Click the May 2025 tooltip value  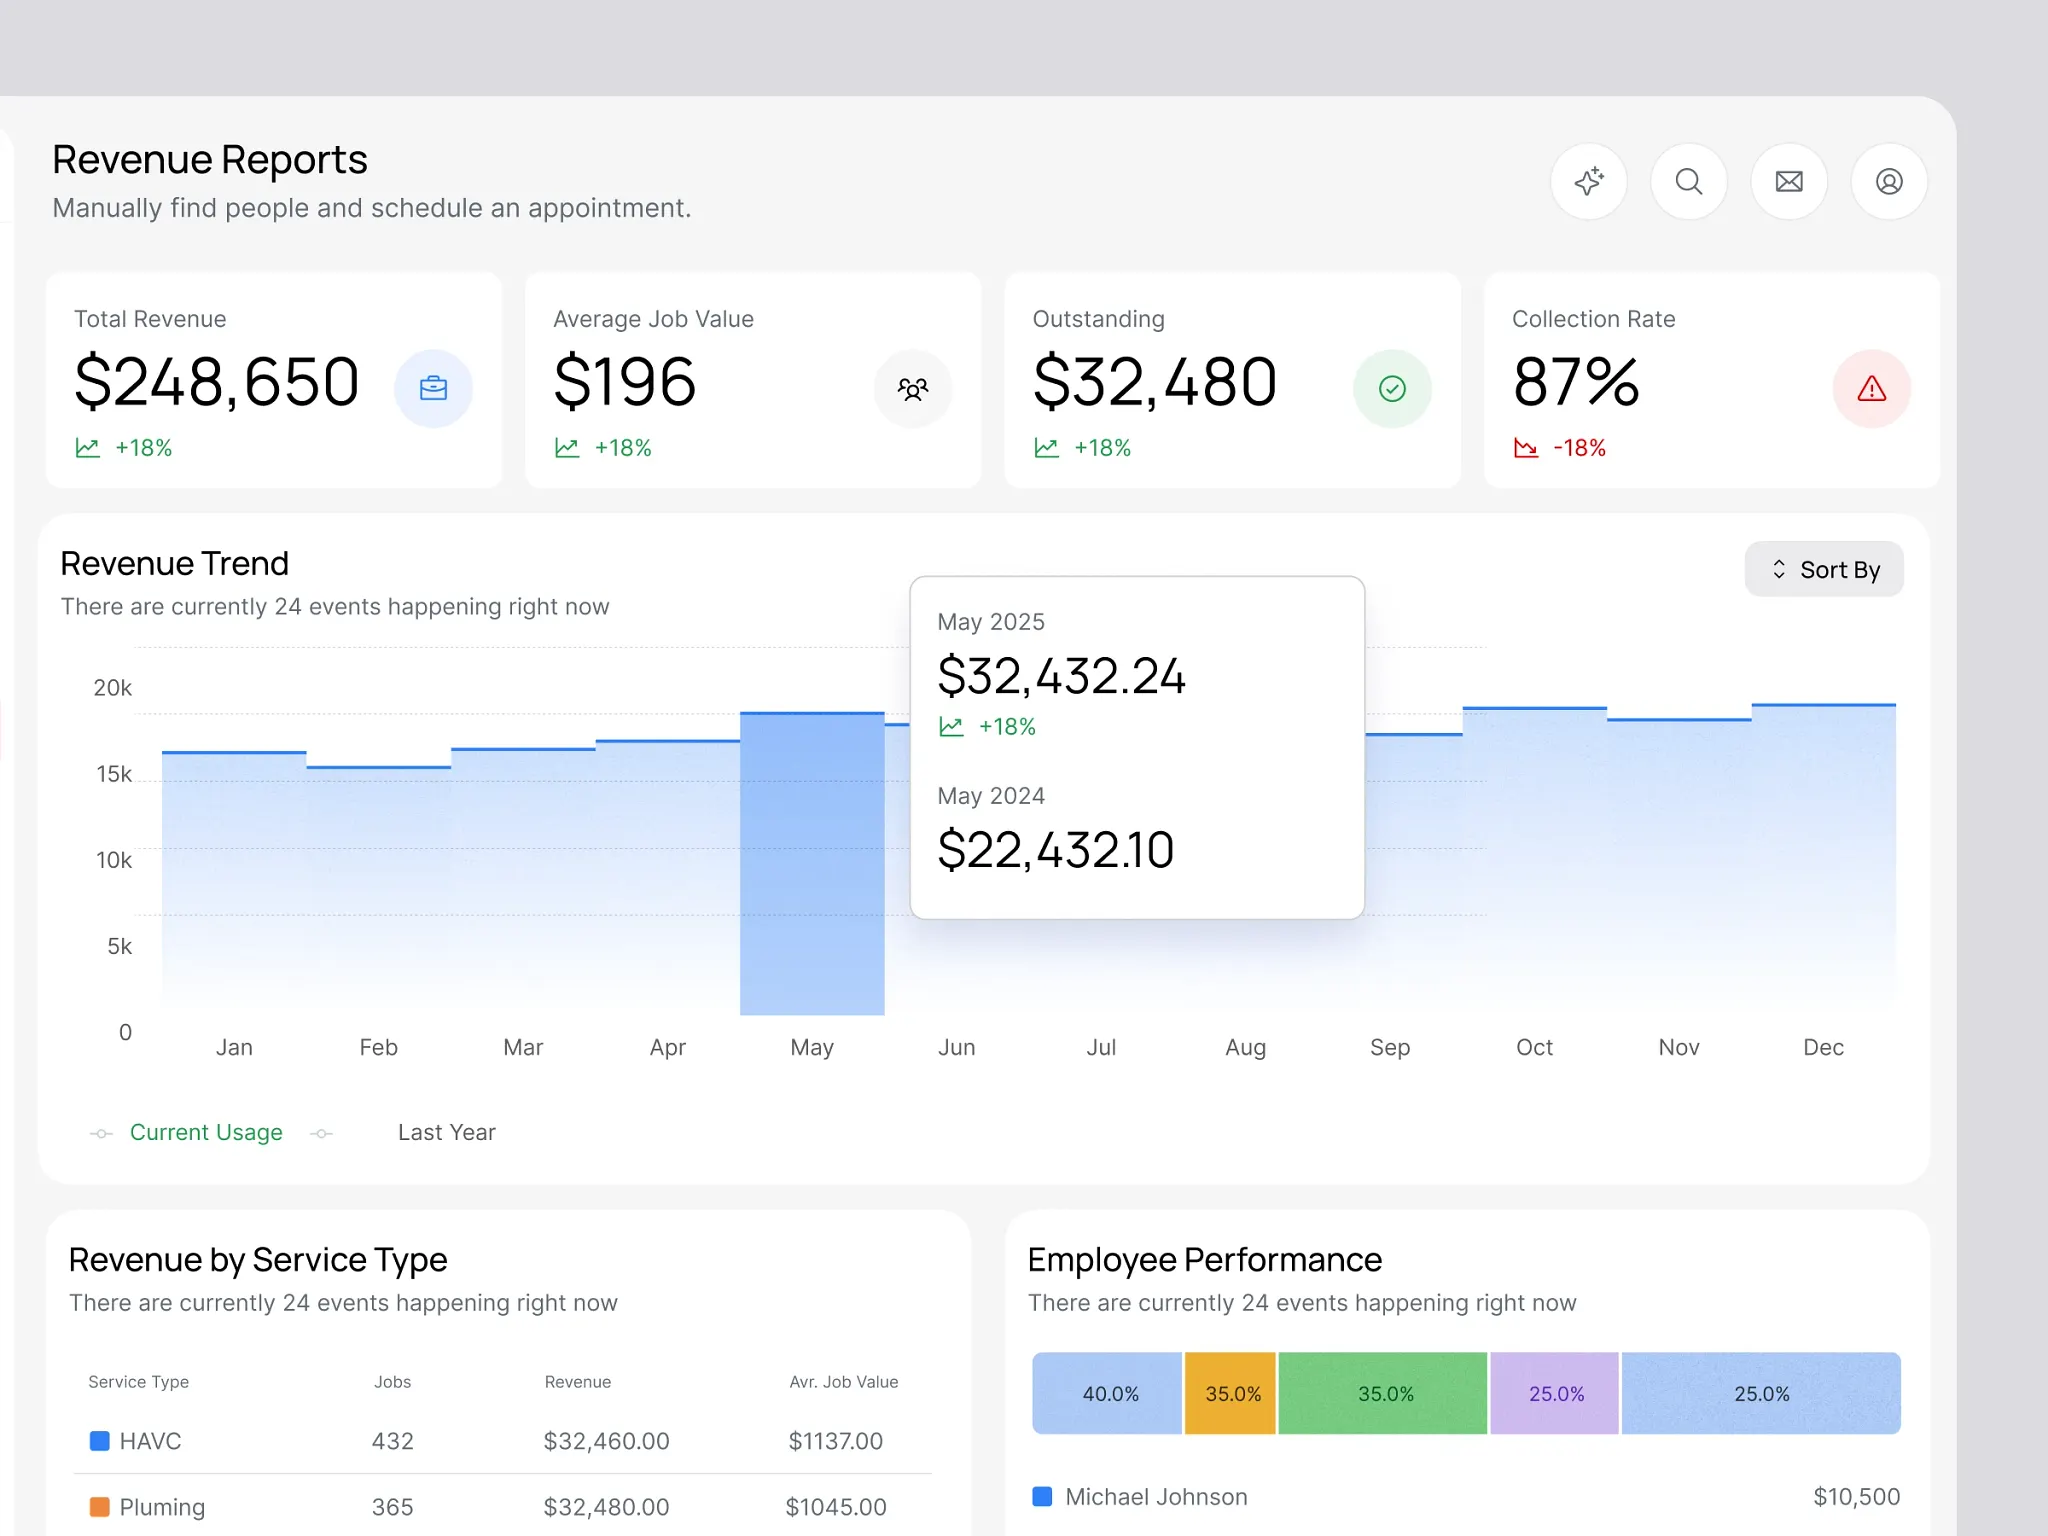(x=1062, y=677)
